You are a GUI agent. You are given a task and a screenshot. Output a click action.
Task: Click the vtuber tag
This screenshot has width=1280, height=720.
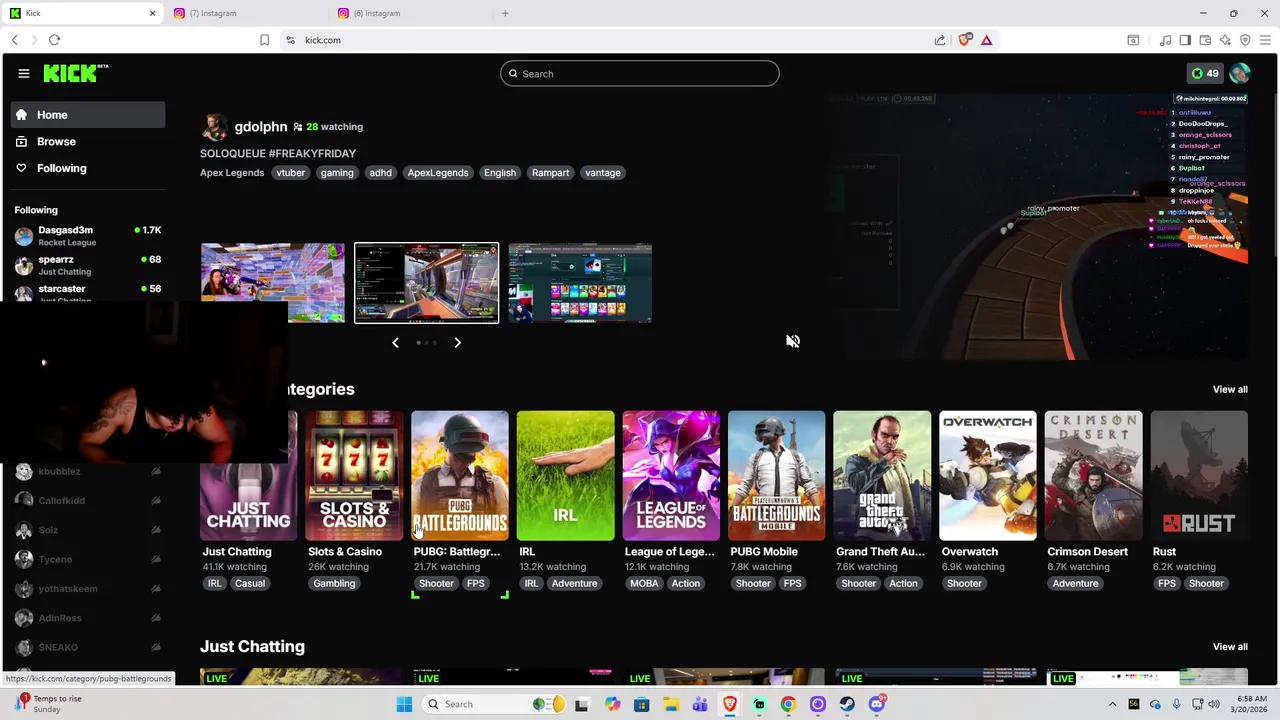pyautogui.click(x=290, y=173)
